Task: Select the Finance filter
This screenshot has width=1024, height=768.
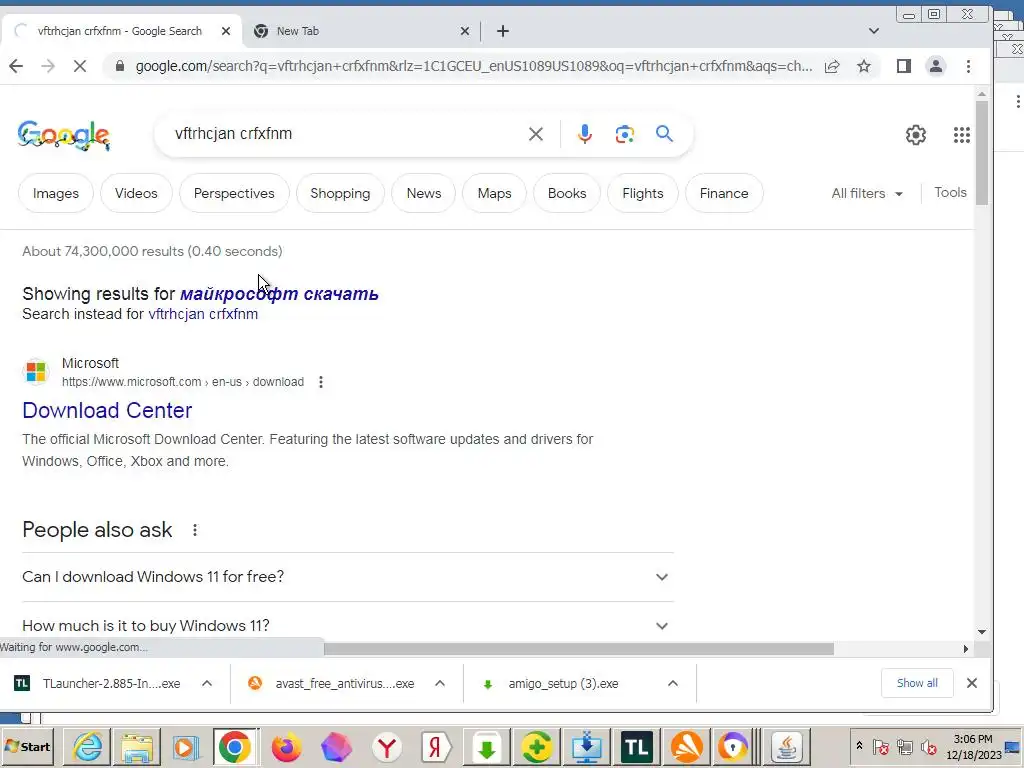Action: (724, 193)
